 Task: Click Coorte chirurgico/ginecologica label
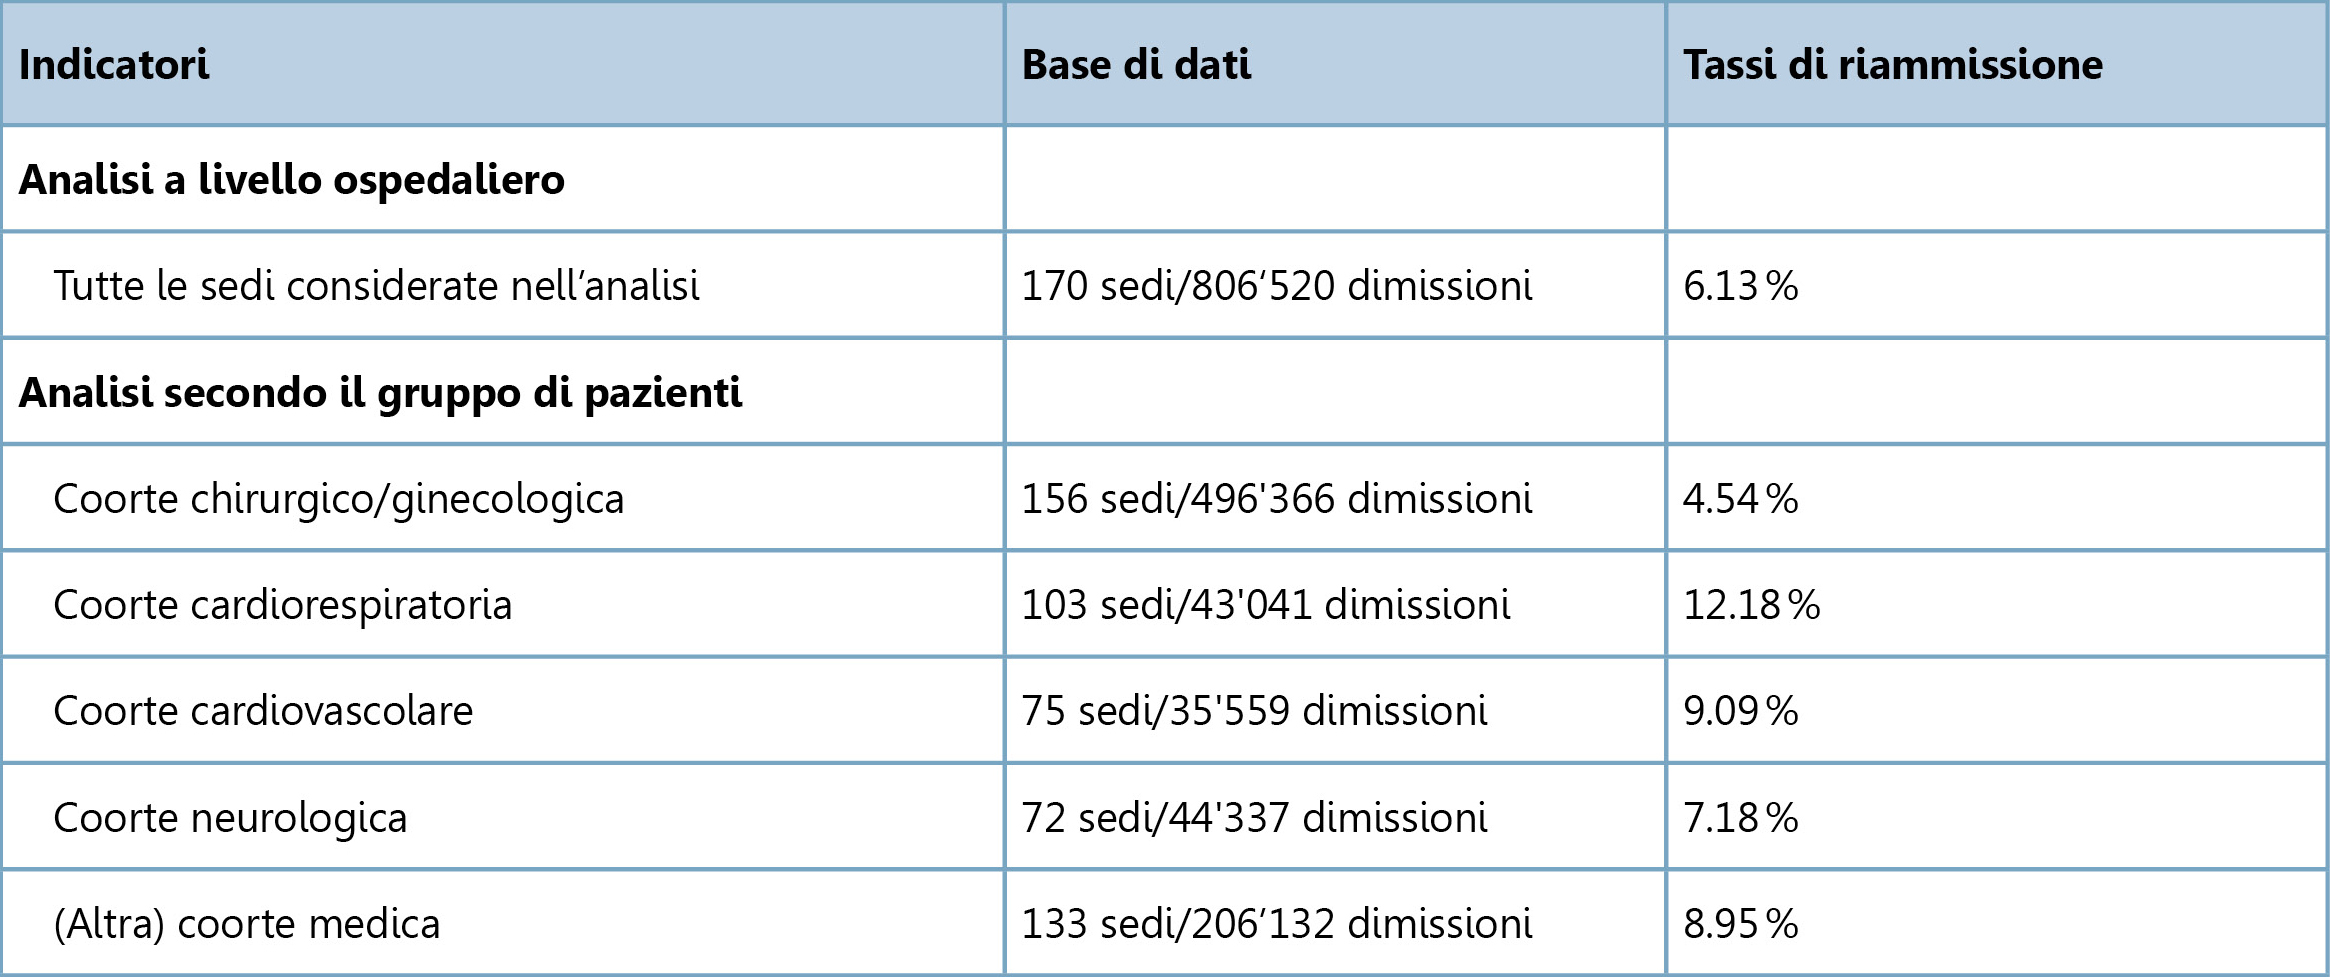coord(338,499)
